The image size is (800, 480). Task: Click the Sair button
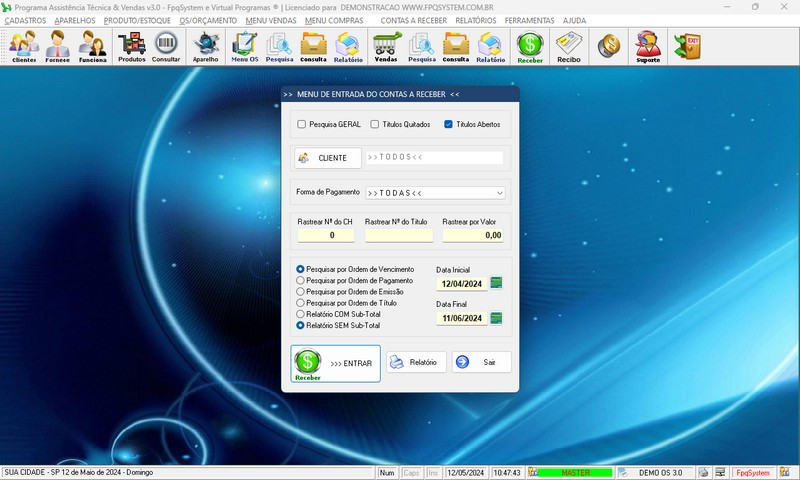(x=481, y=362)
